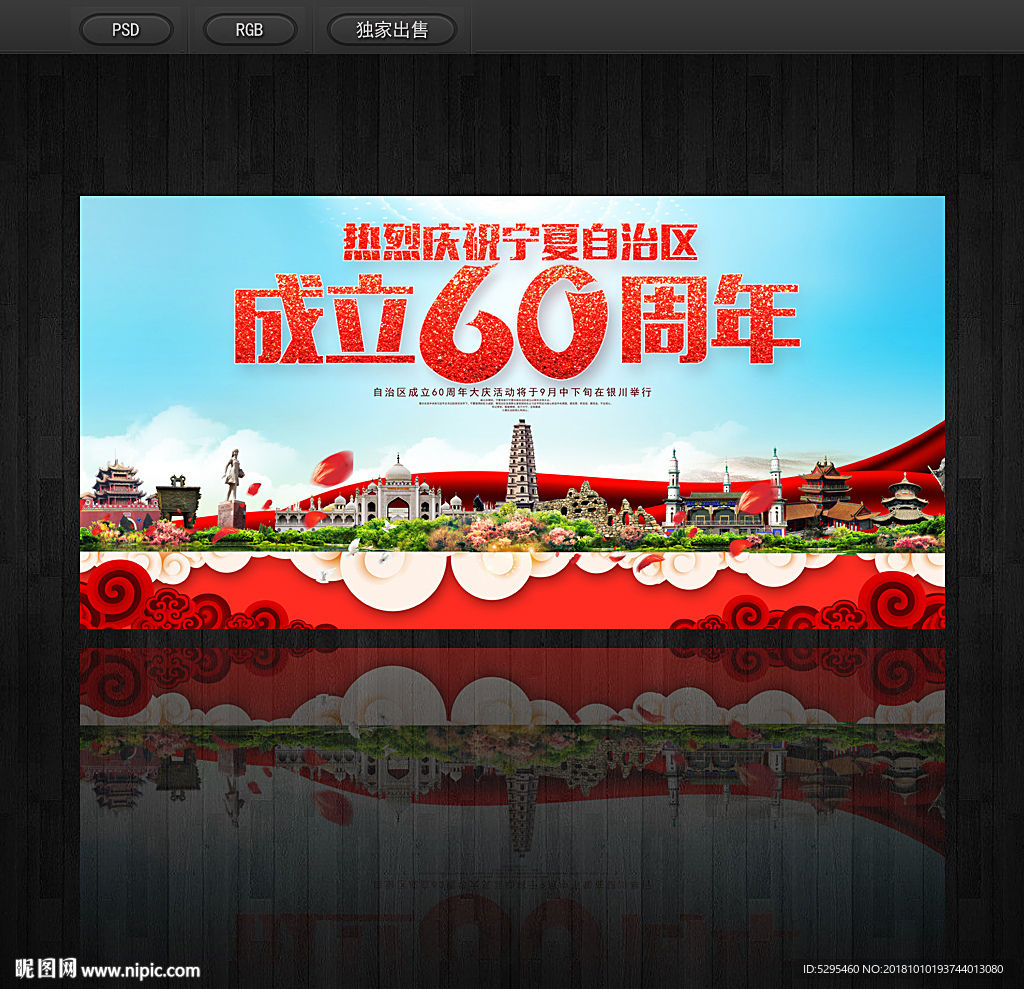Click the ID:5295460 number text

coord(831,969)
